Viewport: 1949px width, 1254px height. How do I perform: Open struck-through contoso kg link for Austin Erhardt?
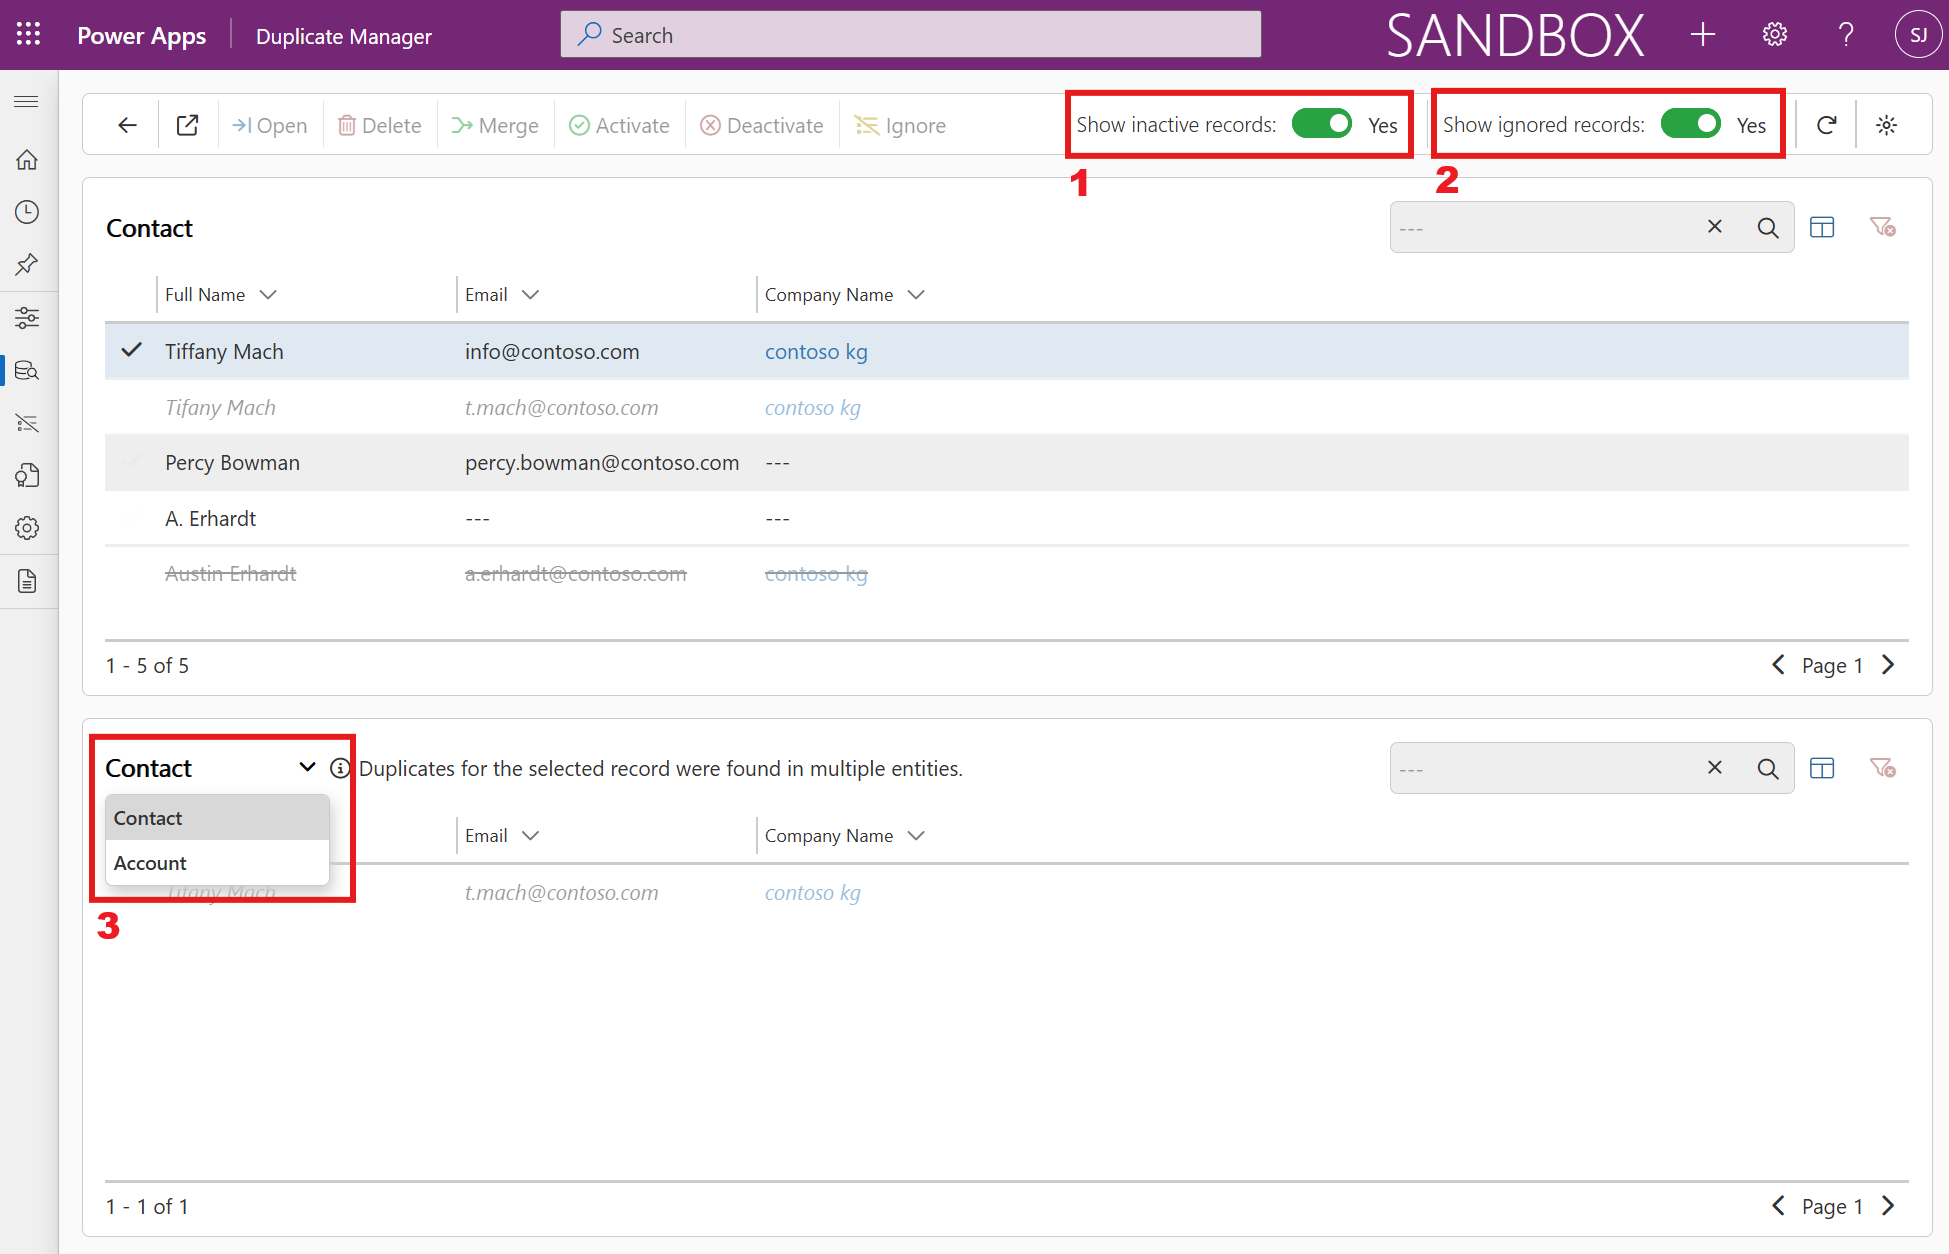[x=816, y=574]
